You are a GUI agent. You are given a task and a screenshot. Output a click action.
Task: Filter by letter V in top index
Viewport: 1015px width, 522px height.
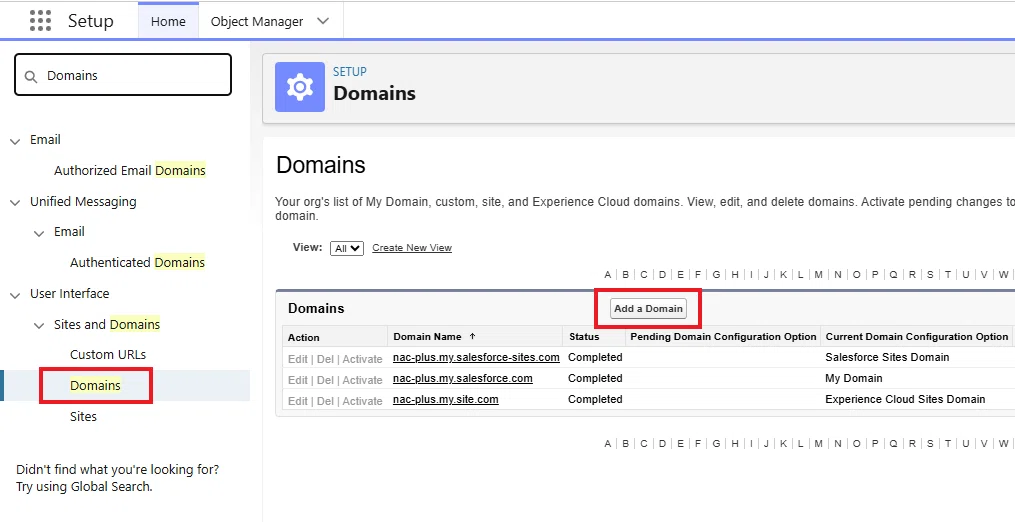(984, 275)
